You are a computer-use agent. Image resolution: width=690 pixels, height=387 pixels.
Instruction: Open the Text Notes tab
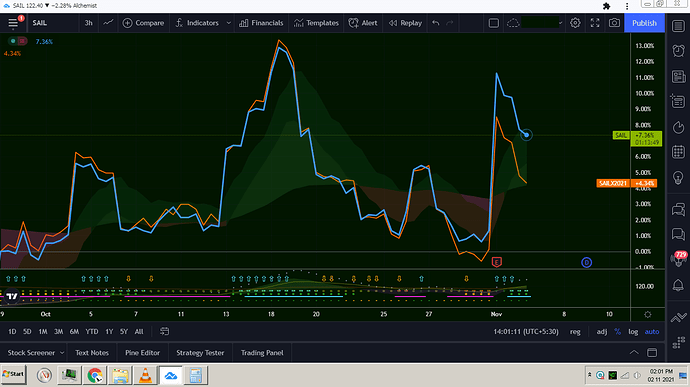(92, 353)
